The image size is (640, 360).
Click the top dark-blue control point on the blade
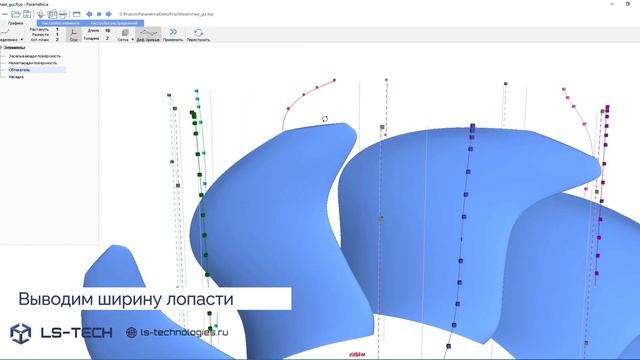coord(472,127)
